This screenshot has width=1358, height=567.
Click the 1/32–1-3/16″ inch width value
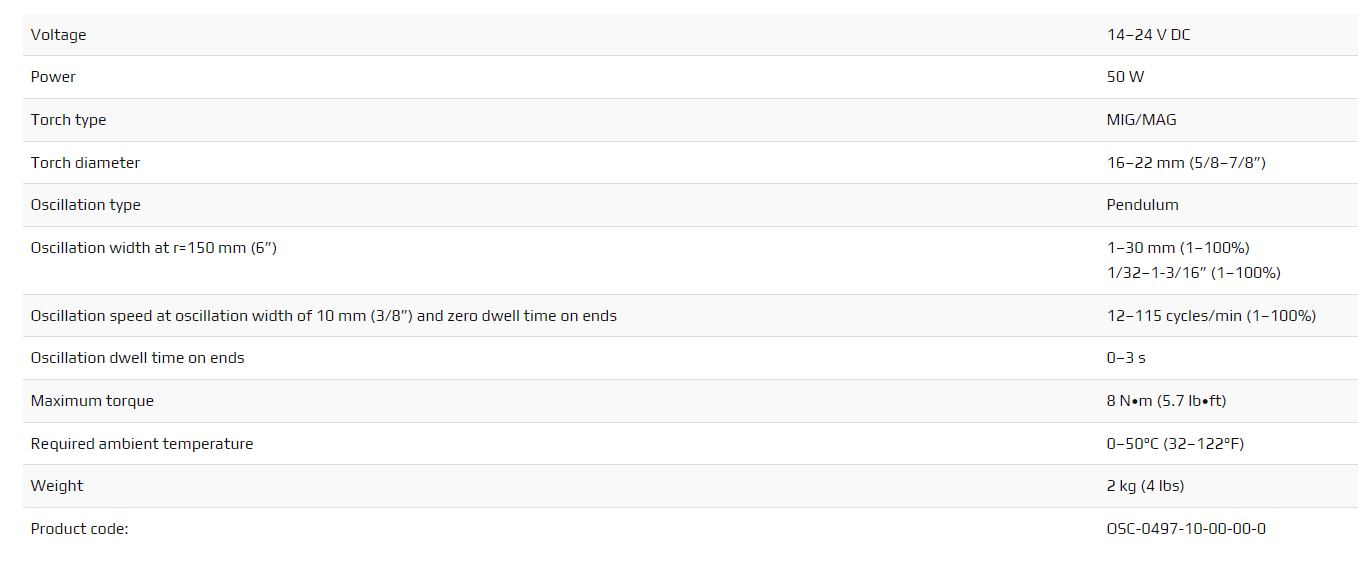(1193, 273)
